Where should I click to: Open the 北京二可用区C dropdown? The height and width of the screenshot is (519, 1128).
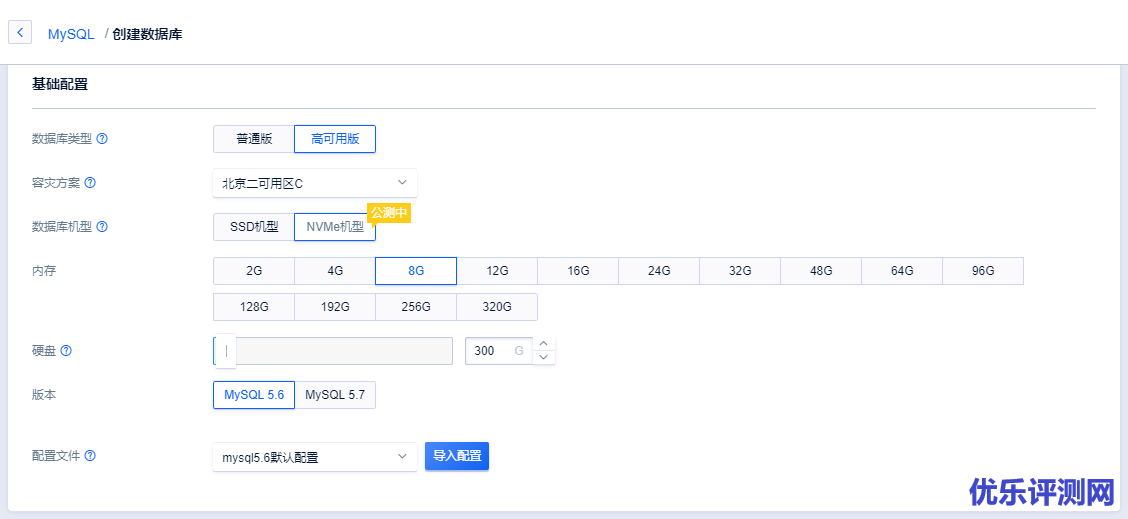[315, 183]
